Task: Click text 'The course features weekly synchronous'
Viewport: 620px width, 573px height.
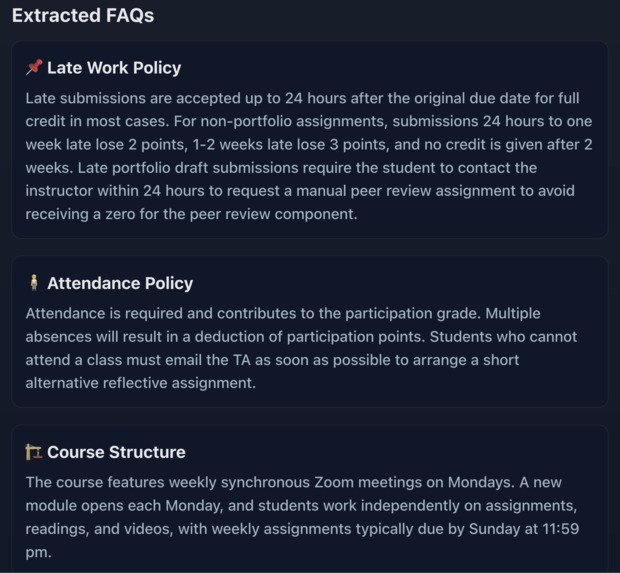Action: tap(168, 482)
